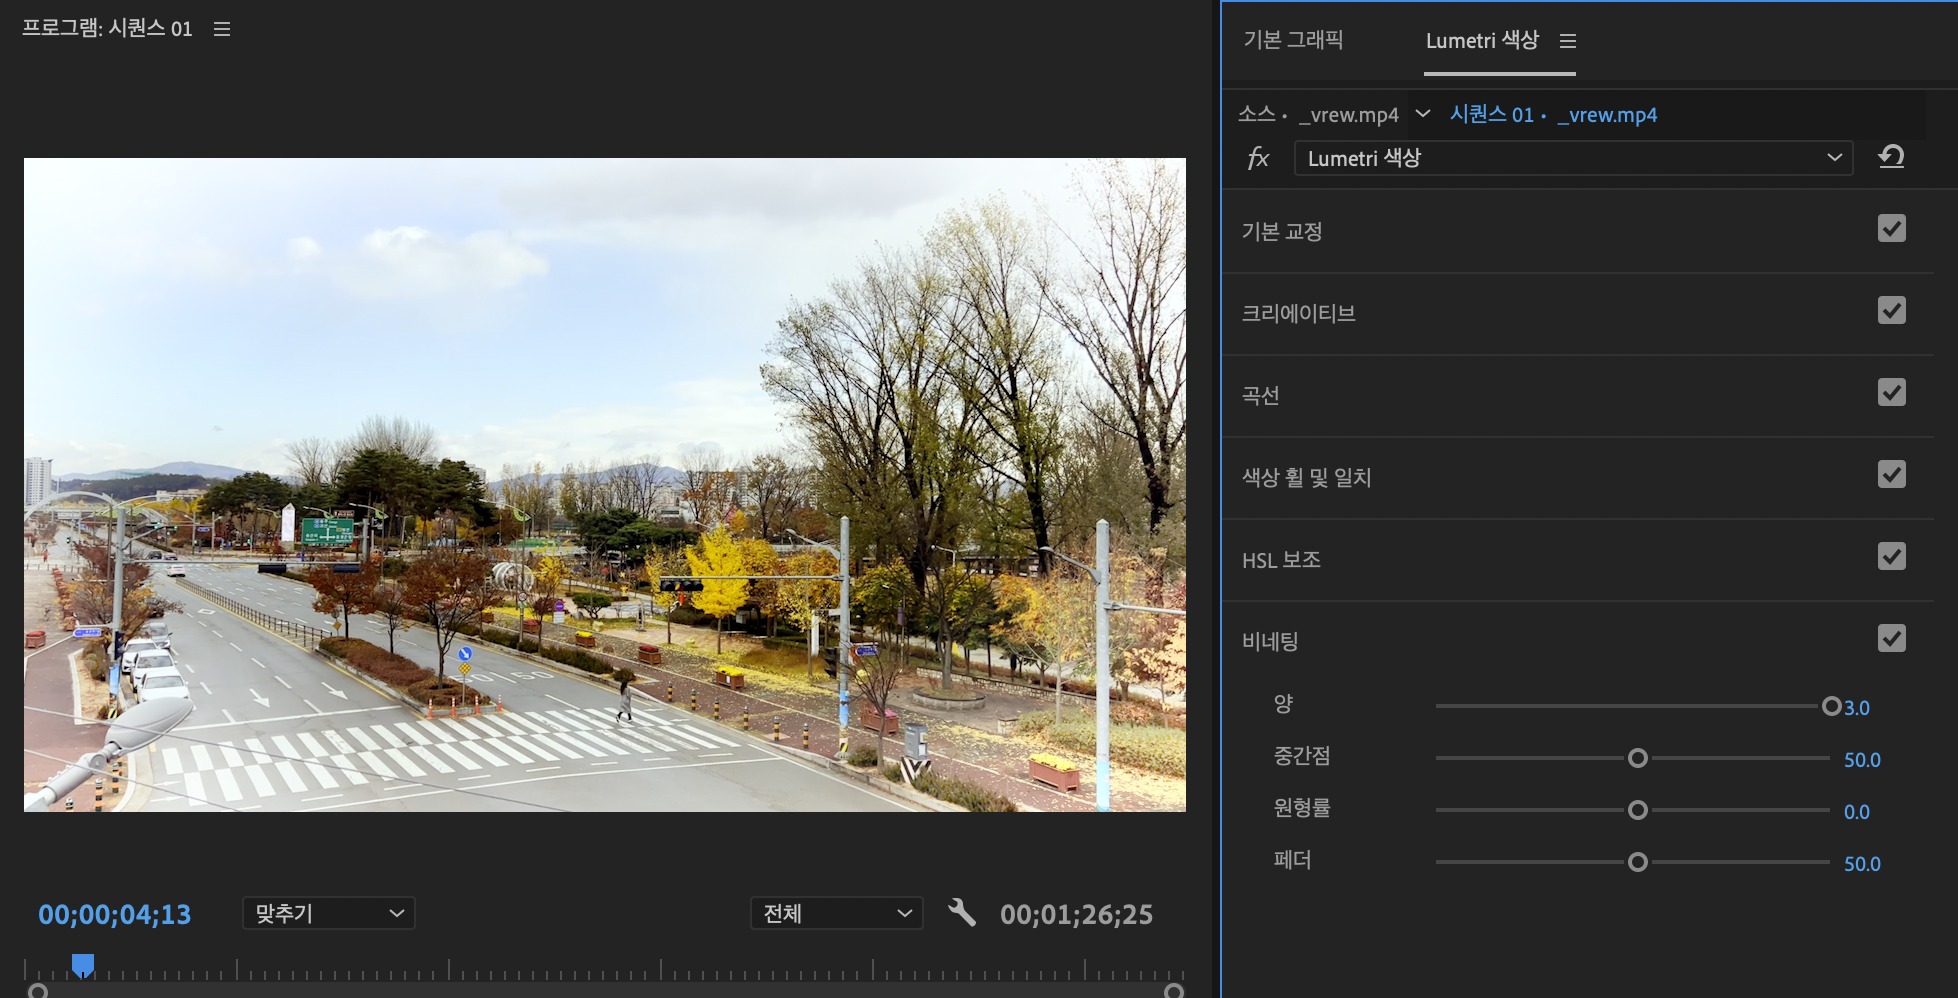
Task: Click the 중간점 slider handle
Action: tap(1637, 758)
